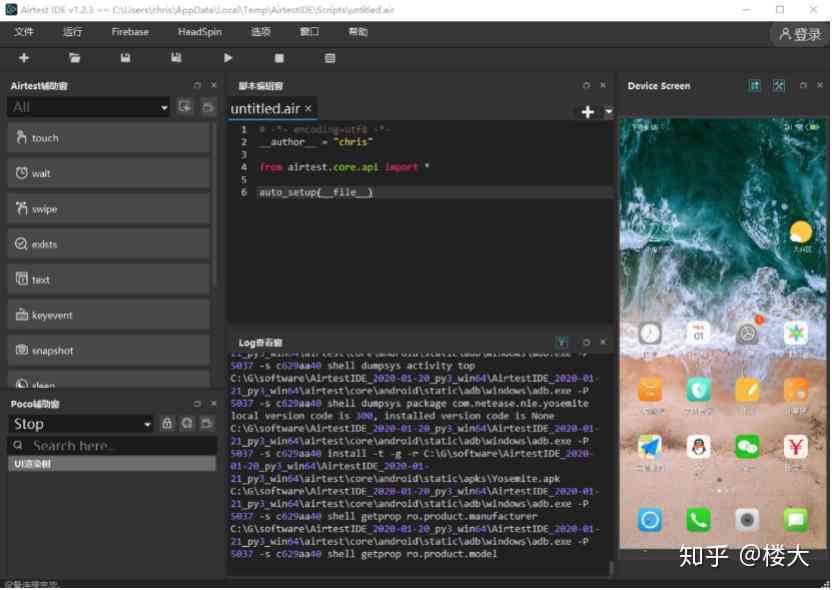
Task: Click the Airtest command list scrollbar
Action: 214,204
